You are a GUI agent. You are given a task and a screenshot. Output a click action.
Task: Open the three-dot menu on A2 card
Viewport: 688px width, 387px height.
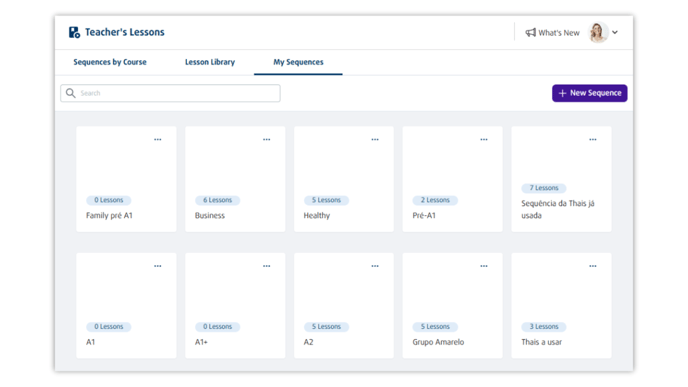click(375, 266)
